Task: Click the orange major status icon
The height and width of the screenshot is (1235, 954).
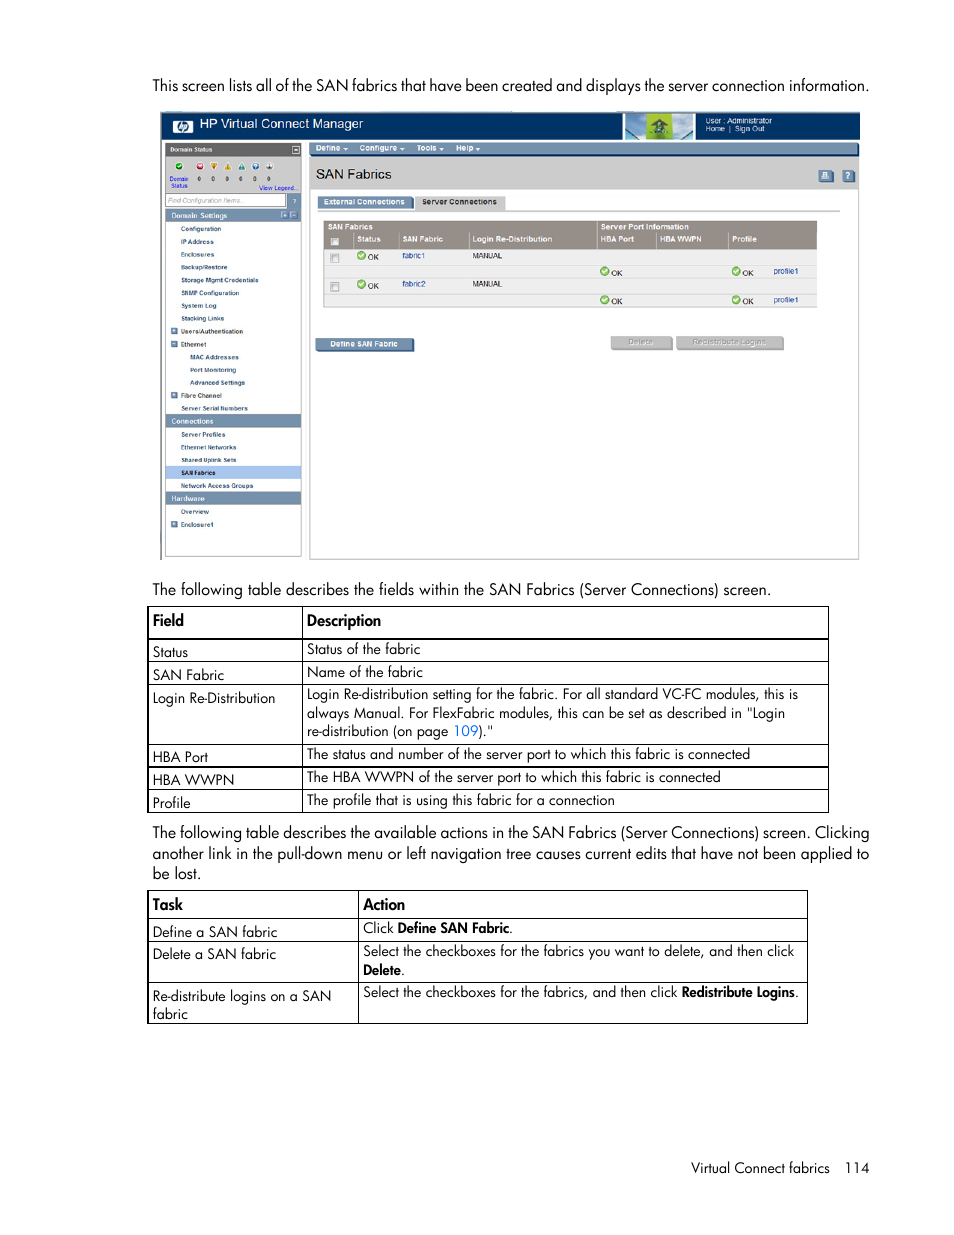Action: (x=213, y=167)
